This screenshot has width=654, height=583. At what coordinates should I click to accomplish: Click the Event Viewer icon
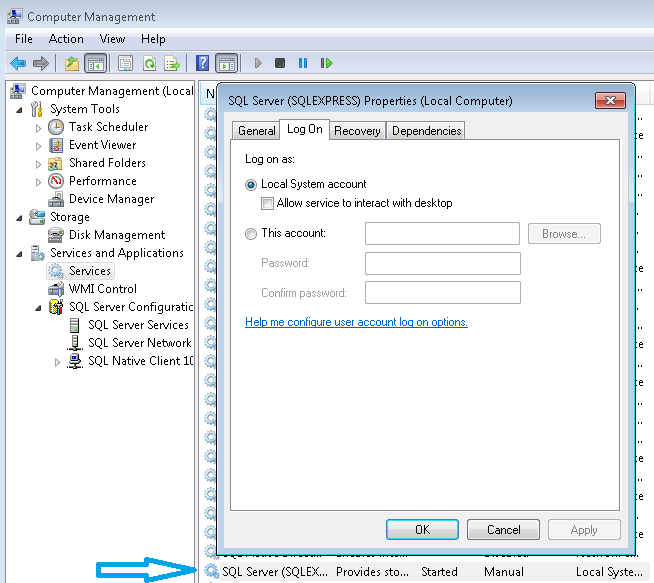tap(56, 145)
